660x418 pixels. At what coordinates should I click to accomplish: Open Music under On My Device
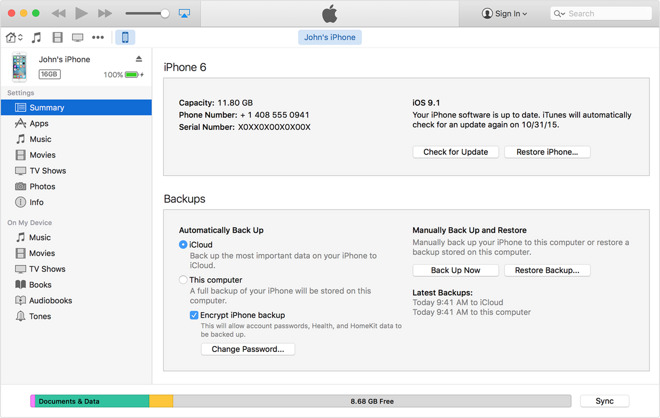tap(76, 237)
